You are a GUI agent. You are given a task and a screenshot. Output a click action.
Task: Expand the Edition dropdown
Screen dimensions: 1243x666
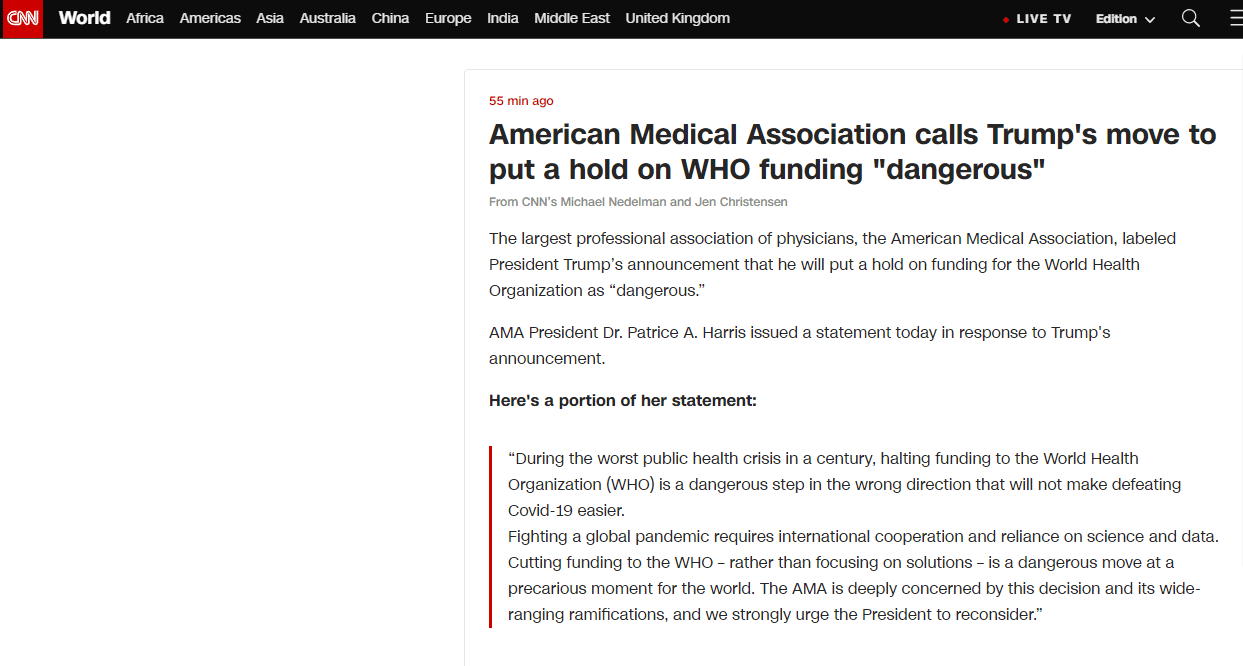coord(1125,19)
